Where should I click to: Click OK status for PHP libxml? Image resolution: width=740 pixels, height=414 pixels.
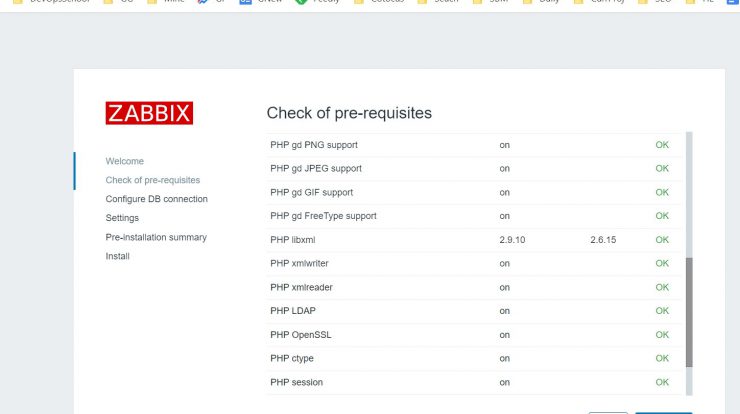662,240
